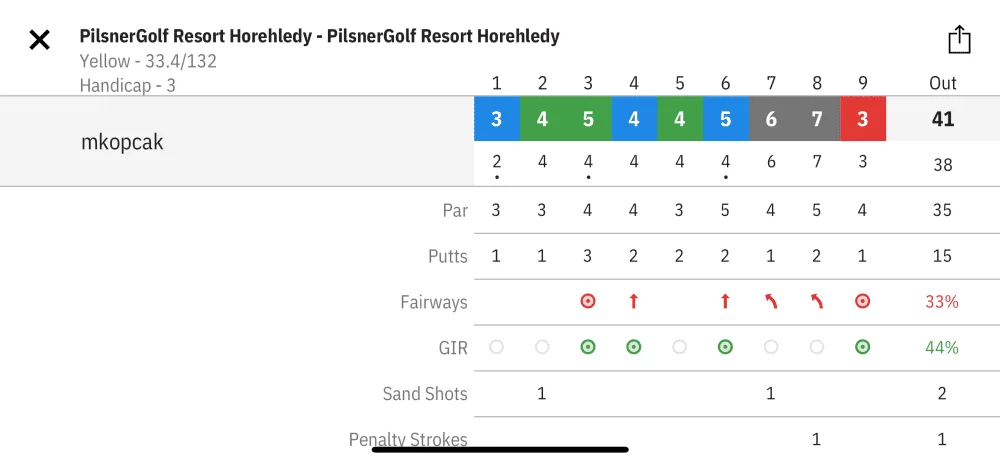Toggle the green GIR circle on hole 3
The height and width of the screenshot is (462, 1000).
588,347
